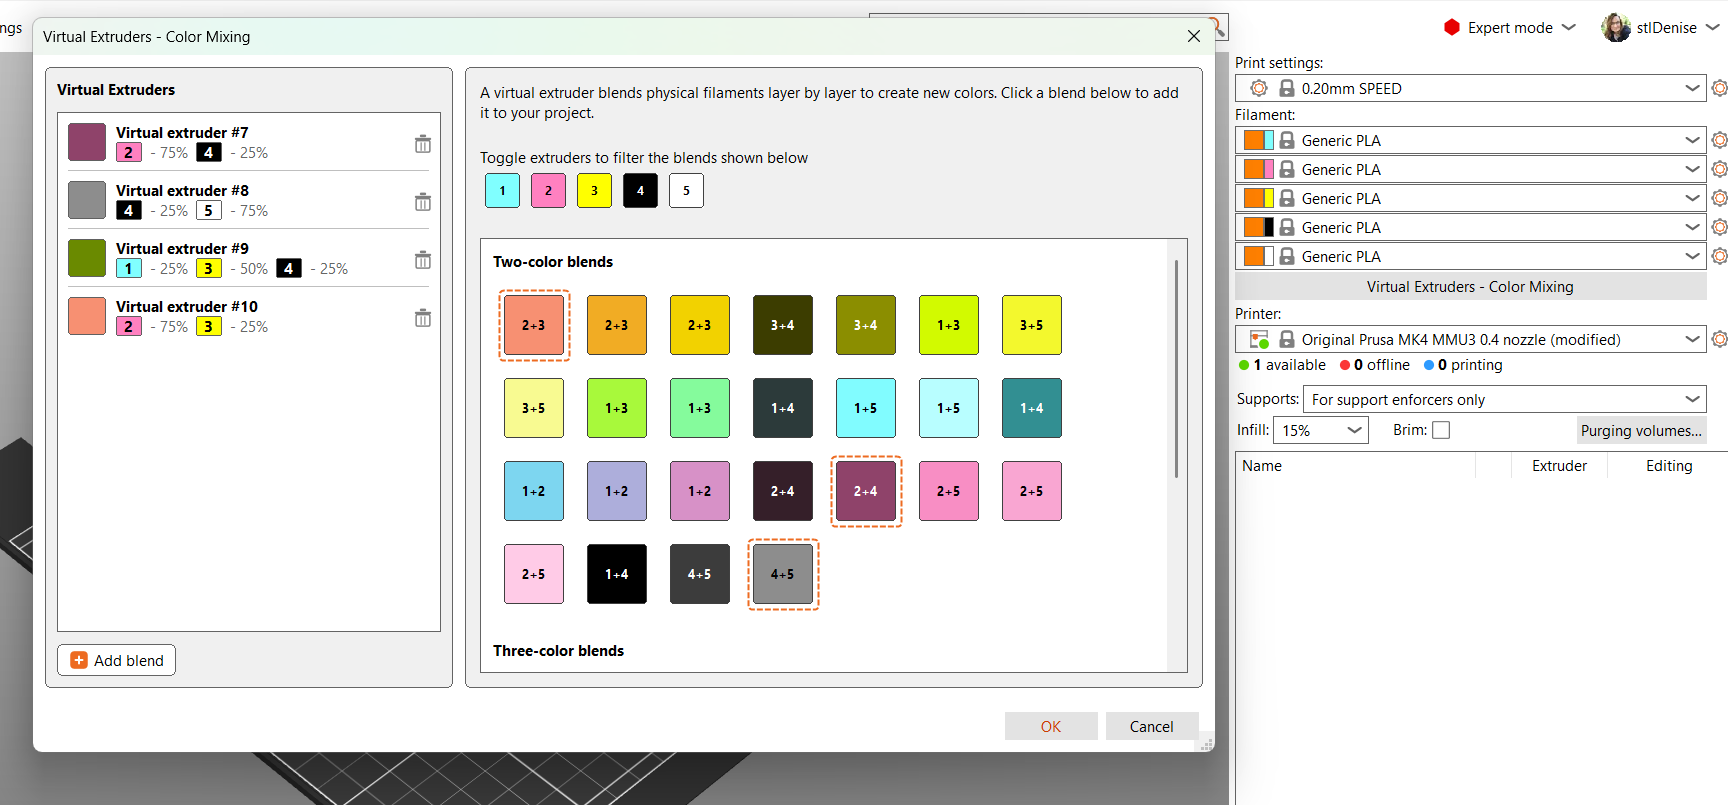Open printer settings gear beside Prusa MK4

click(x=1719, y=339)
